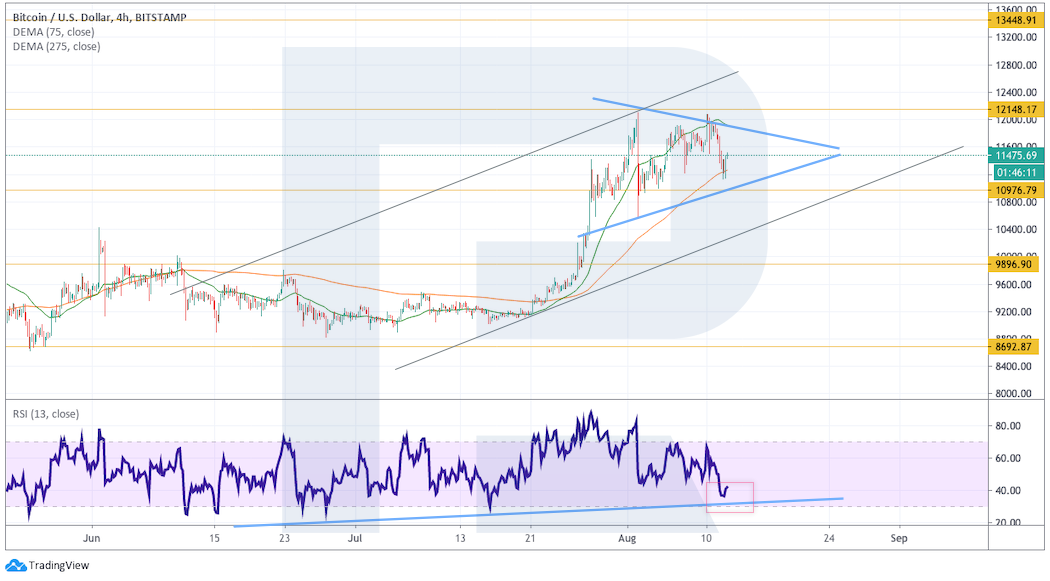The width and height of the screenshot is (1050, 581).
Task: Select the DEMA (275, close) indicator legend
Action: (56, 46)
